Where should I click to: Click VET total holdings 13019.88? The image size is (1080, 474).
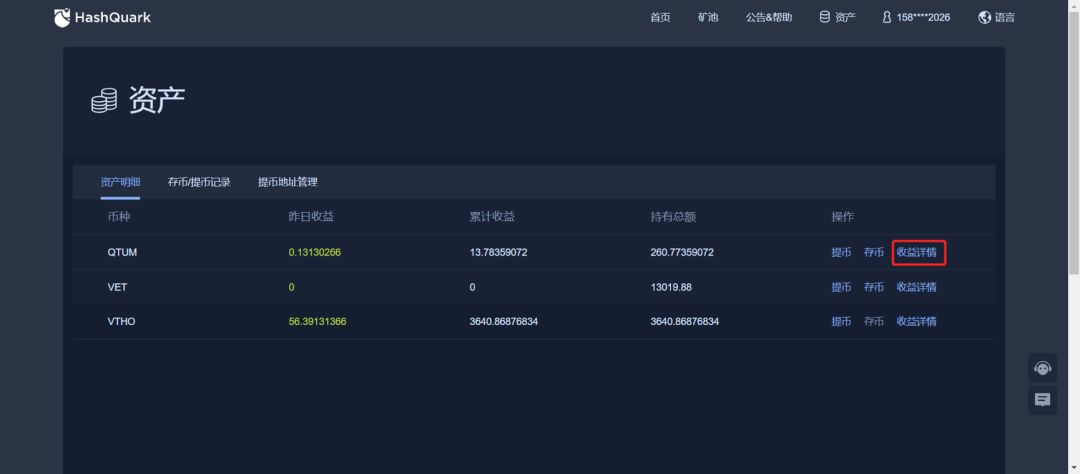pos(671,287)
